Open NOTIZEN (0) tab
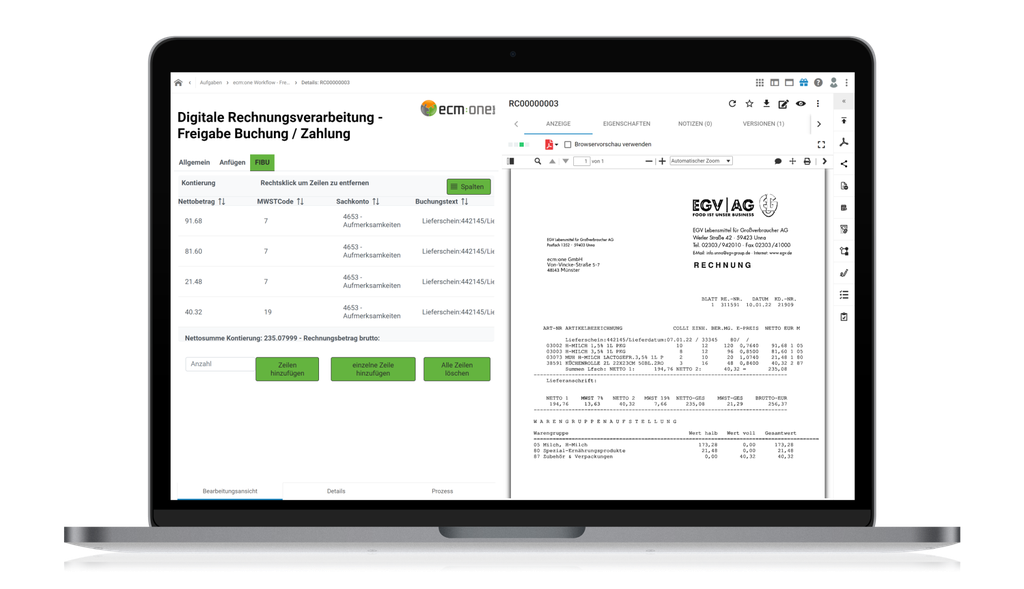The height and width of the screenshot is (589, 1024). click(x=695, y=123)
